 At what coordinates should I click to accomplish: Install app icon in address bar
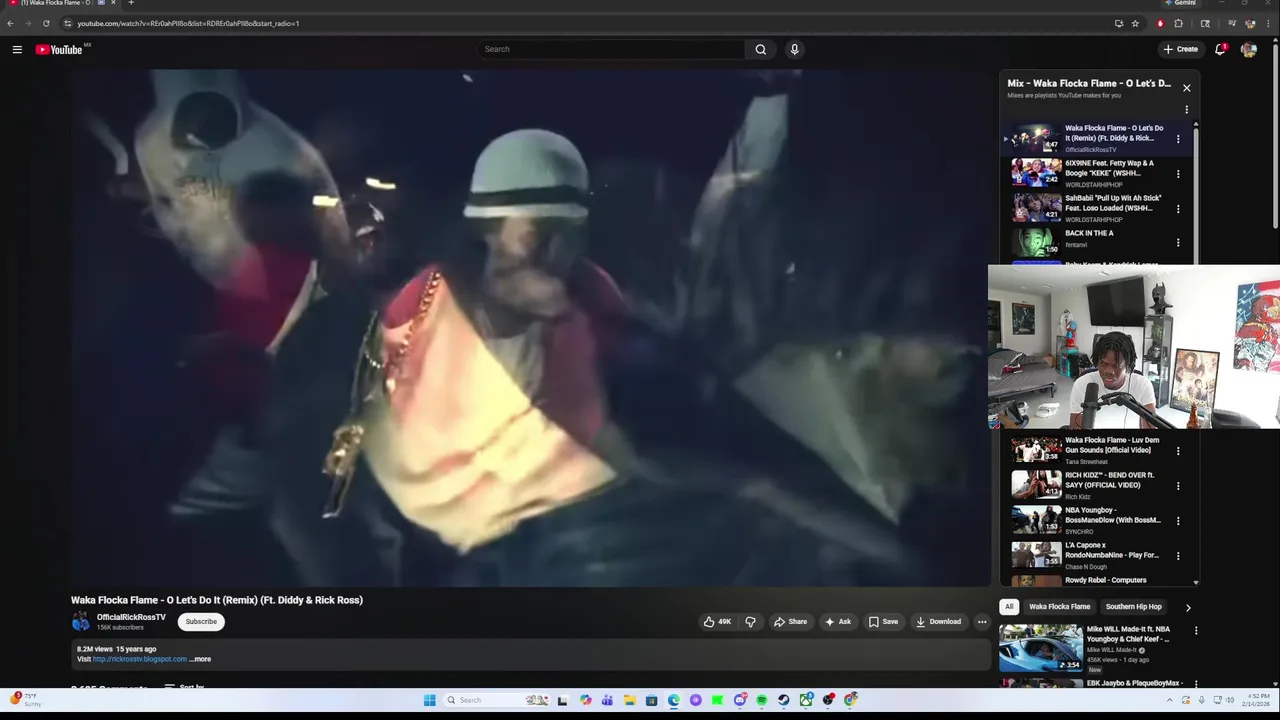[x=1119, y=23]
